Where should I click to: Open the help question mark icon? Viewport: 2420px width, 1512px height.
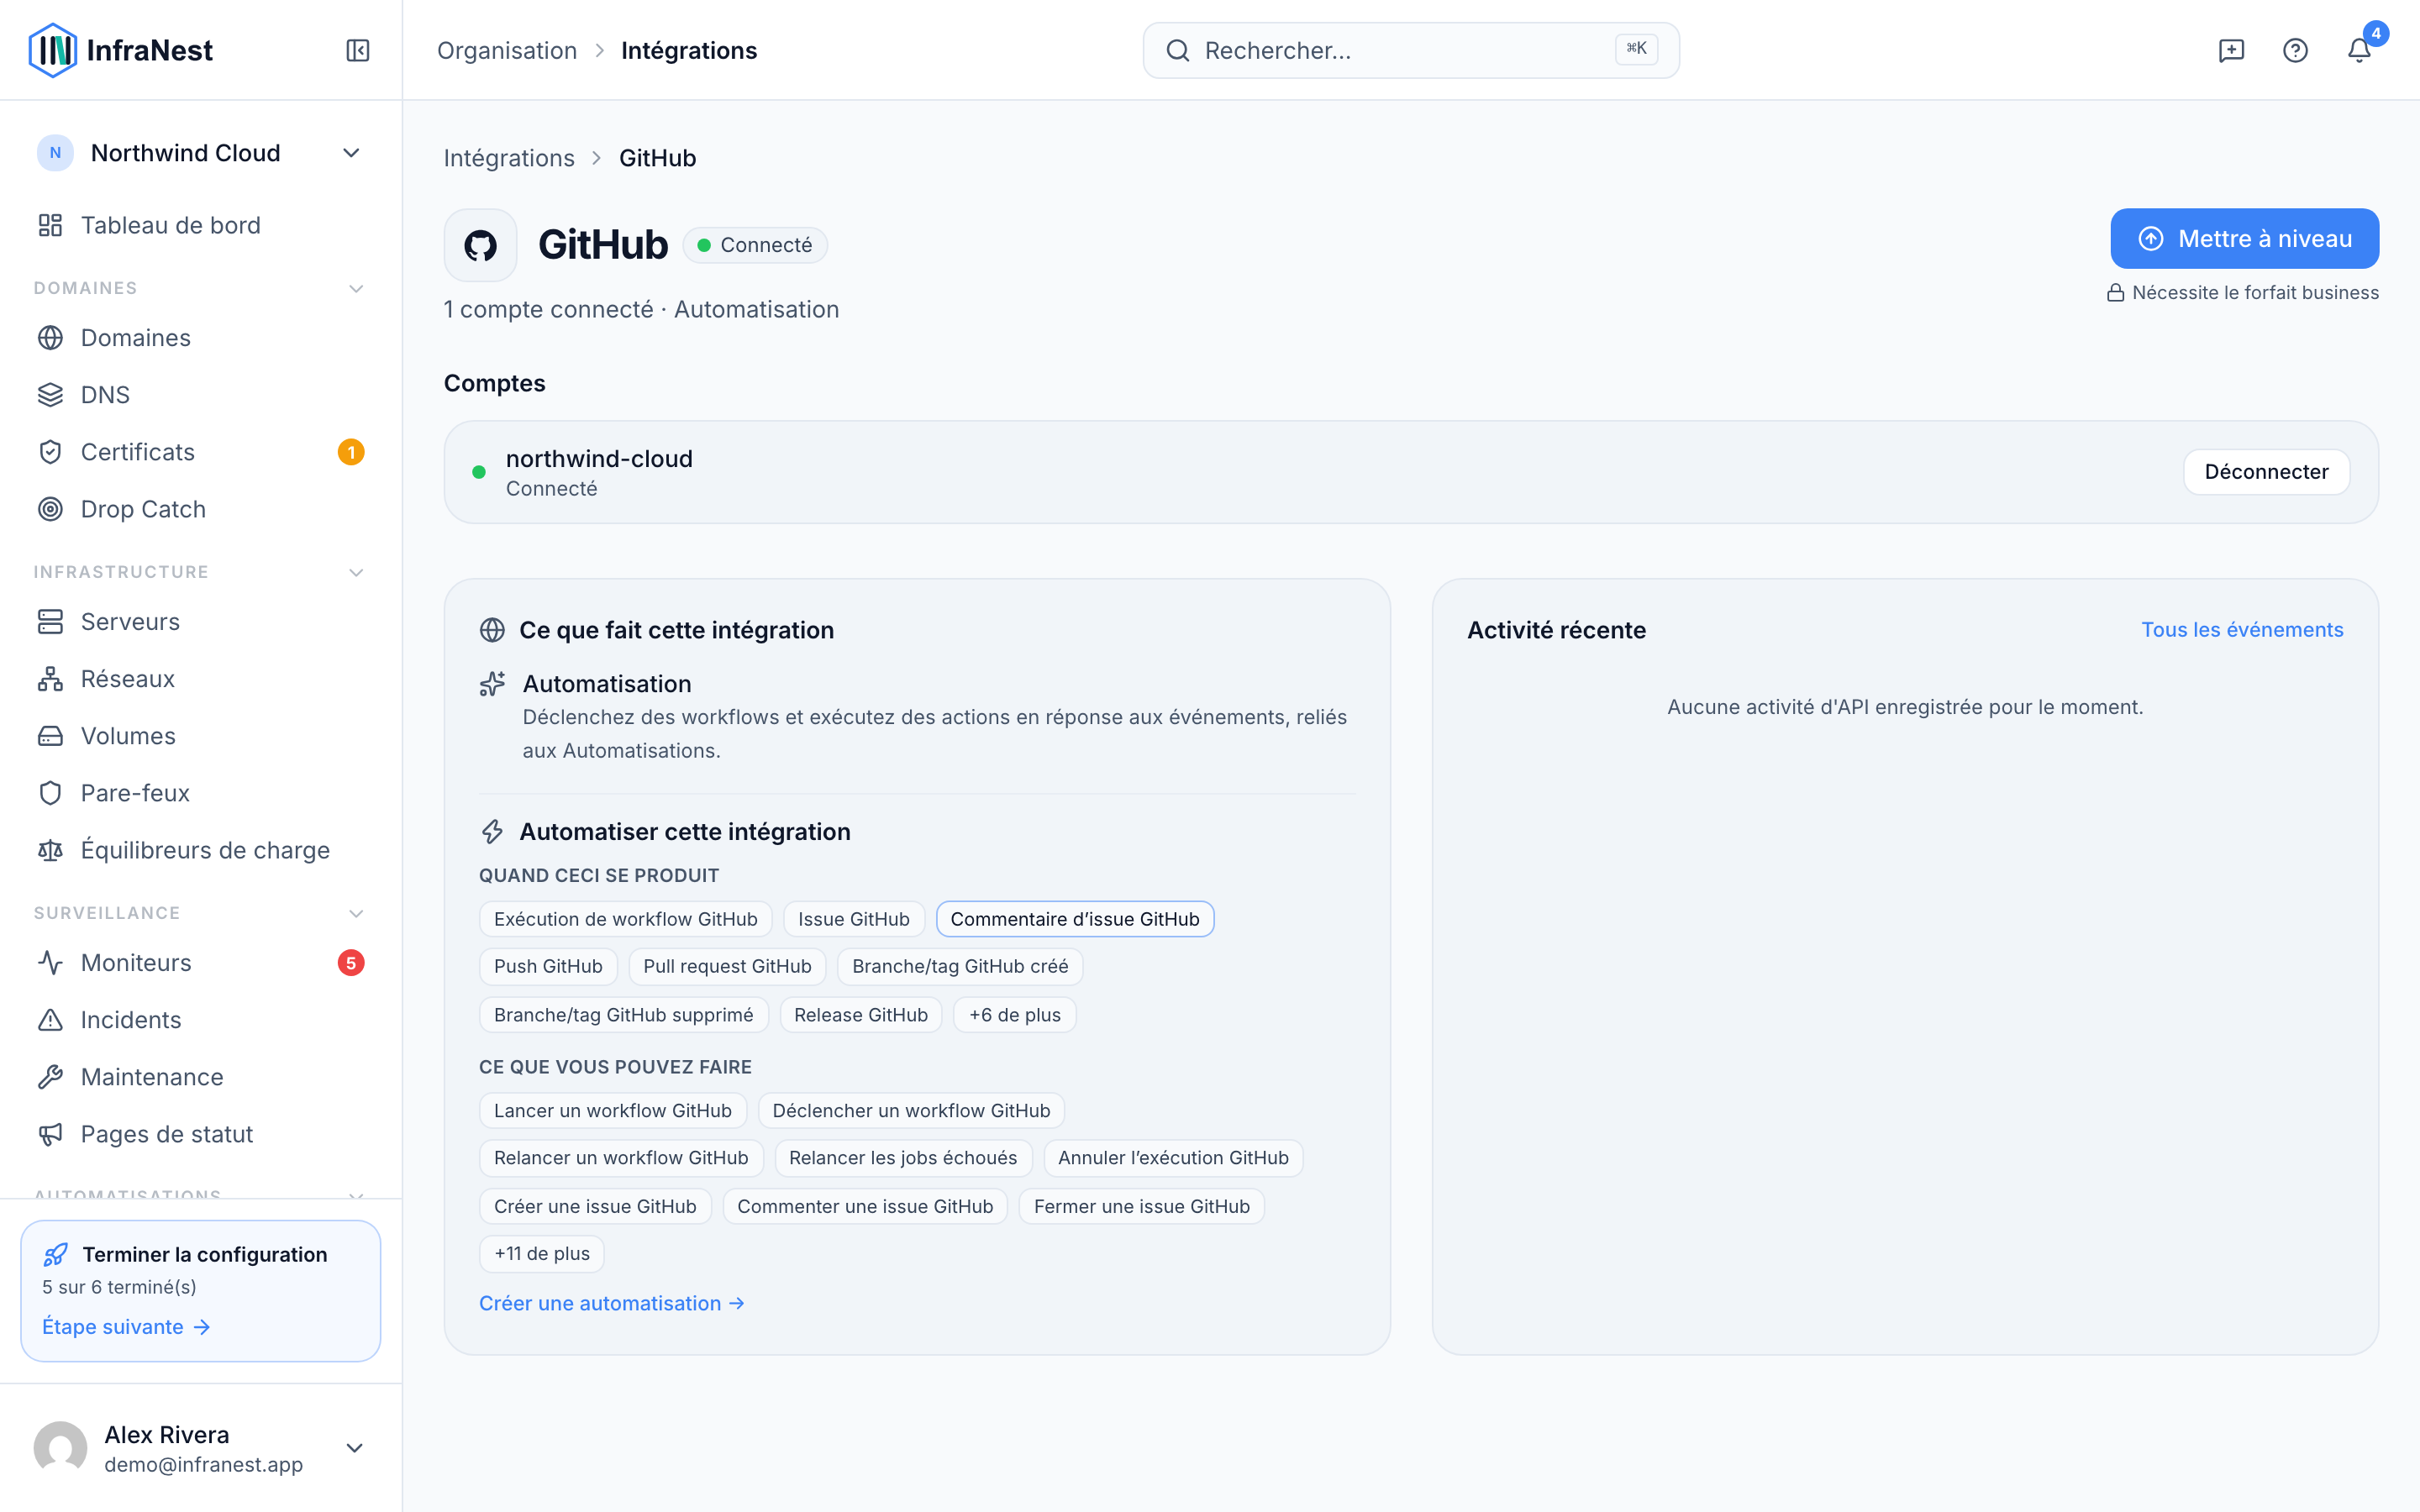2295,50
